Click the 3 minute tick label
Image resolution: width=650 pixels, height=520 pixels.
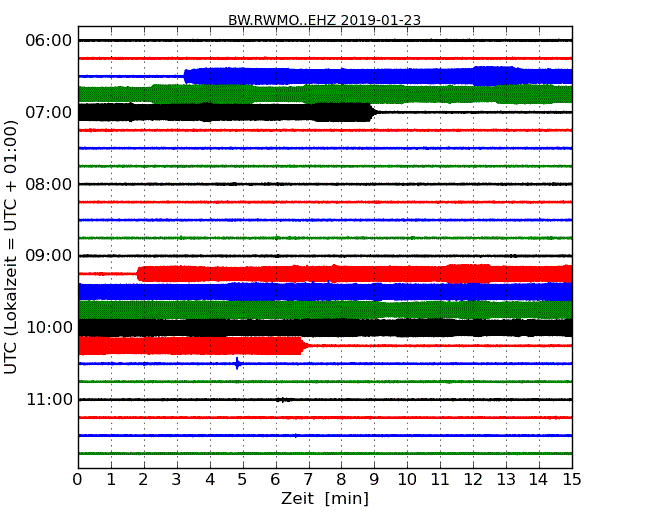(177, 480)
